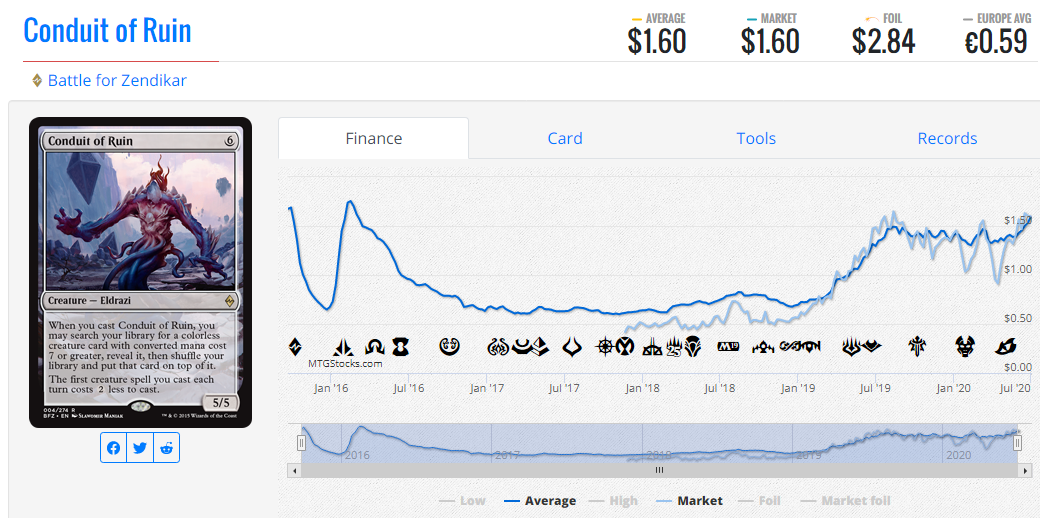
Task: Click the navigator scroll right arrow
Action: pyautogui.click(x=1027, y=470)
